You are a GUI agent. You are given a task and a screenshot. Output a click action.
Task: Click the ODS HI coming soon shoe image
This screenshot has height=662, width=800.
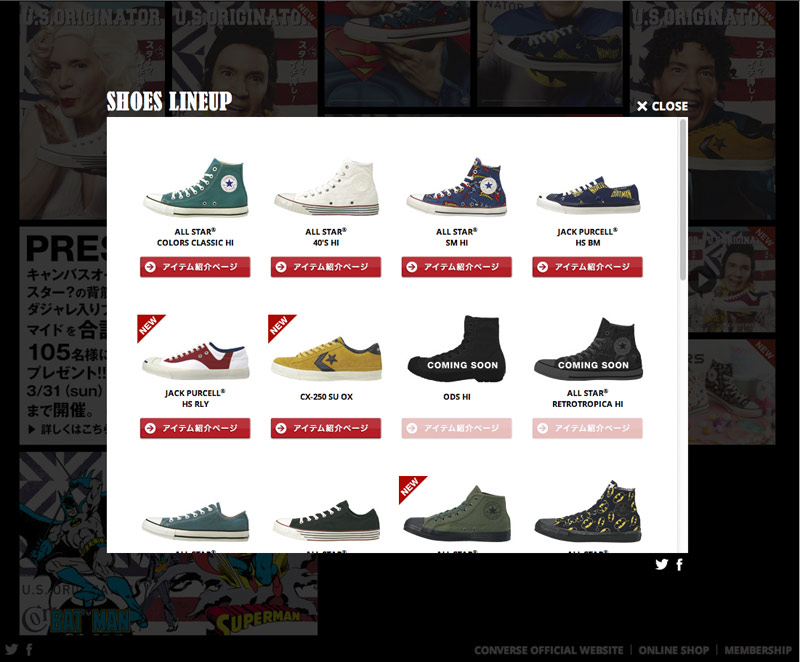(457, 349)
